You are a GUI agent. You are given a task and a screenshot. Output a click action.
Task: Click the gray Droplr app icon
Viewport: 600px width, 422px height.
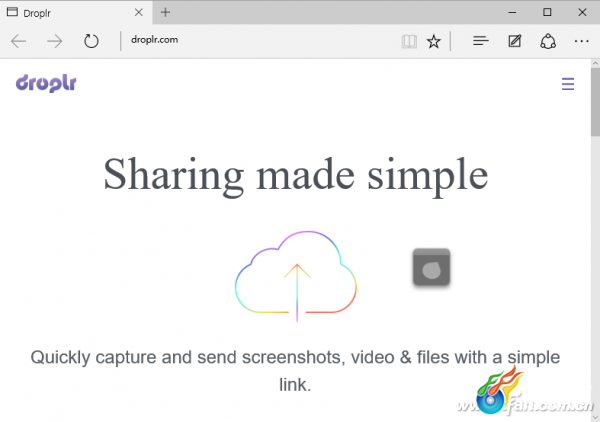(431, 267)
